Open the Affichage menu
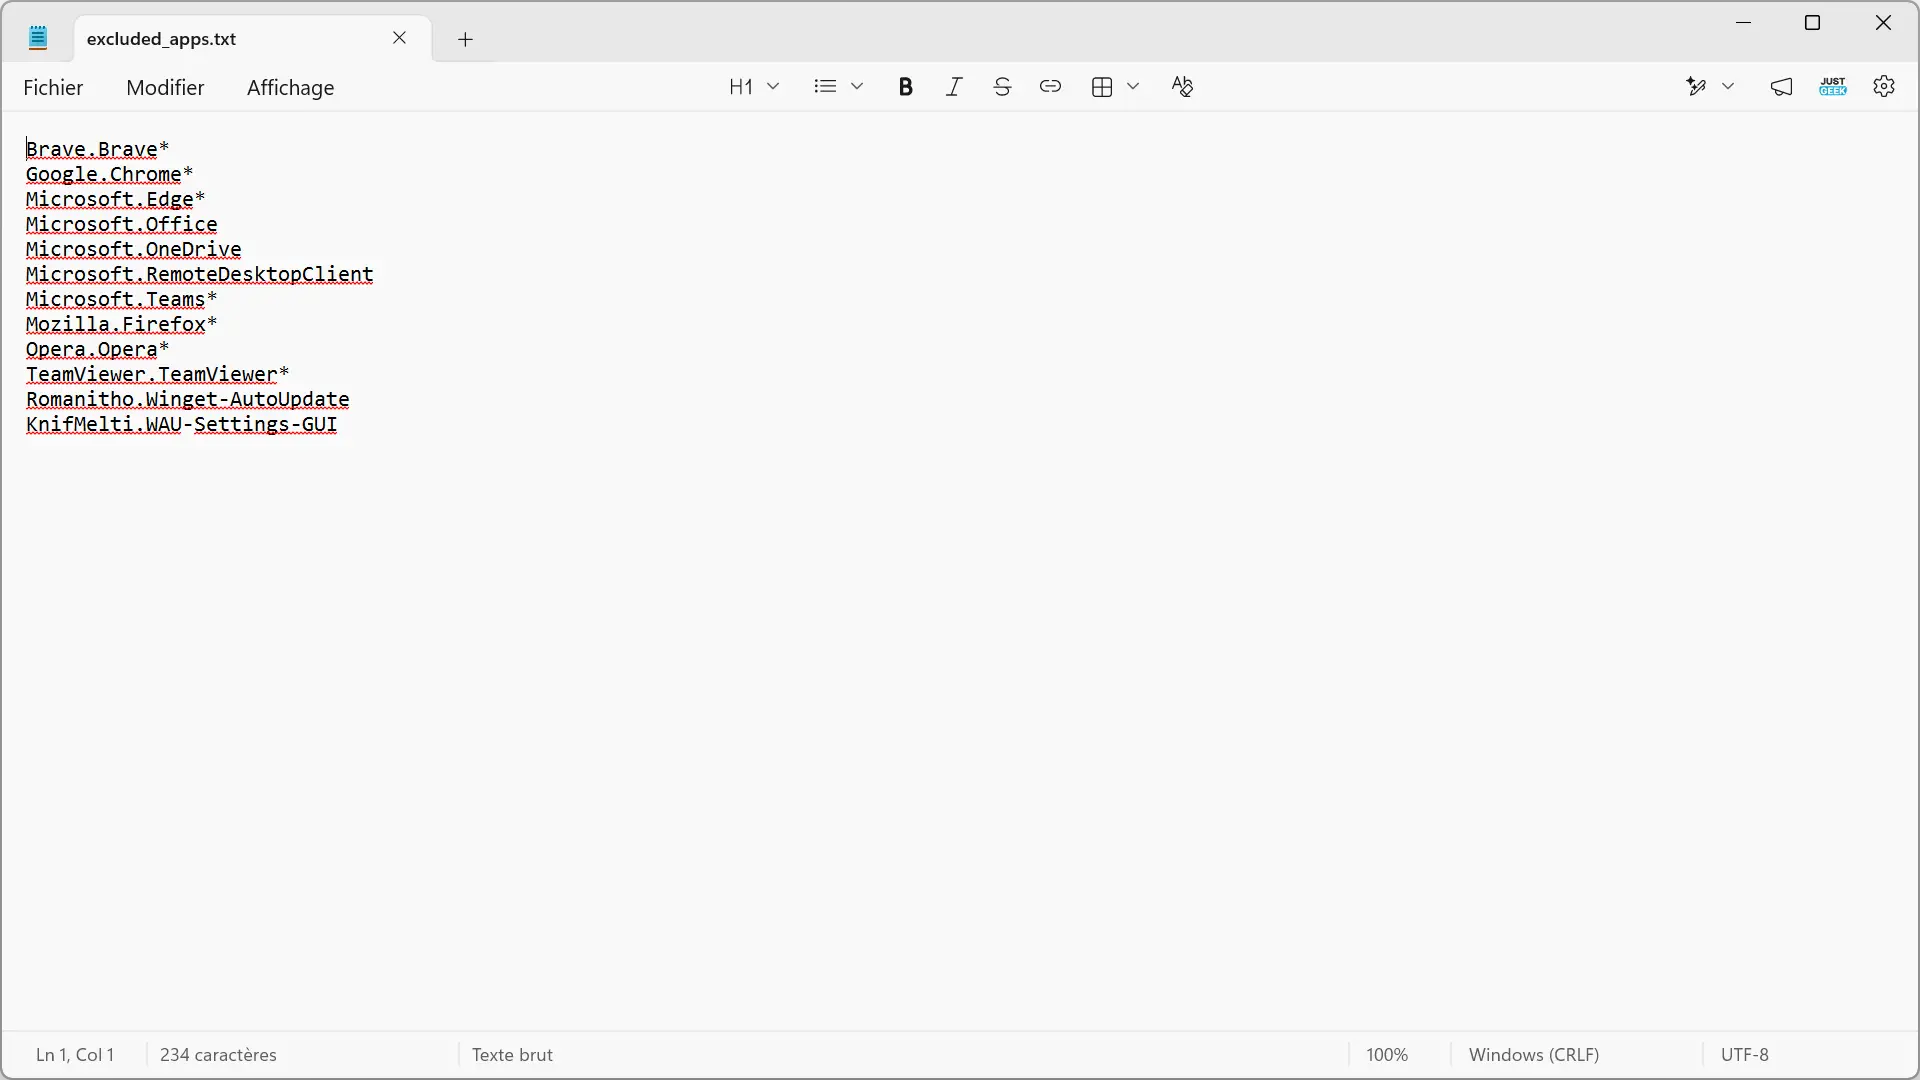The width and height of the screenshot is (1920, 1080). tap(290, 87)
